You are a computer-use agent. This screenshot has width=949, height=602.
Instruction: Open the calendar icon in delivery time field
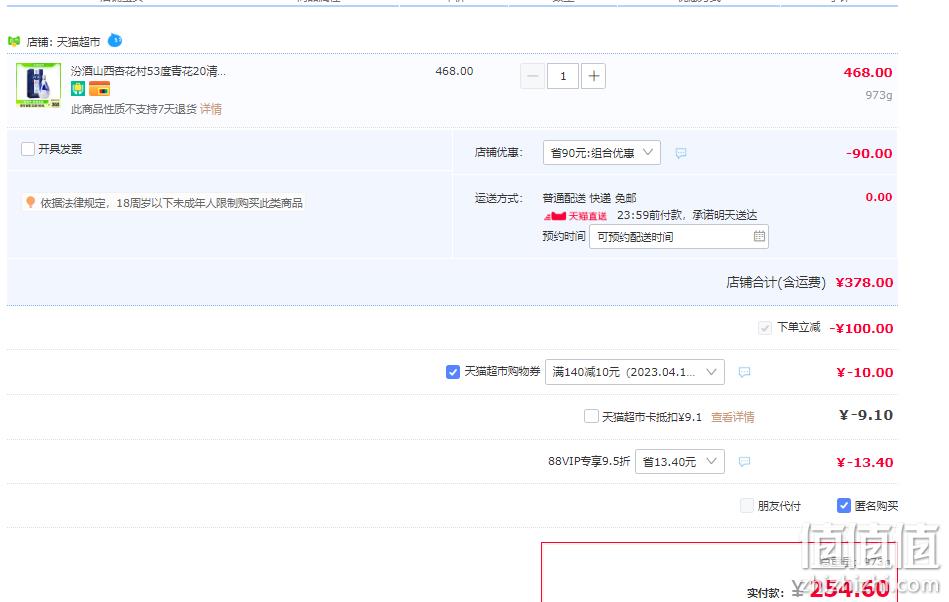[x=759, y=237]
